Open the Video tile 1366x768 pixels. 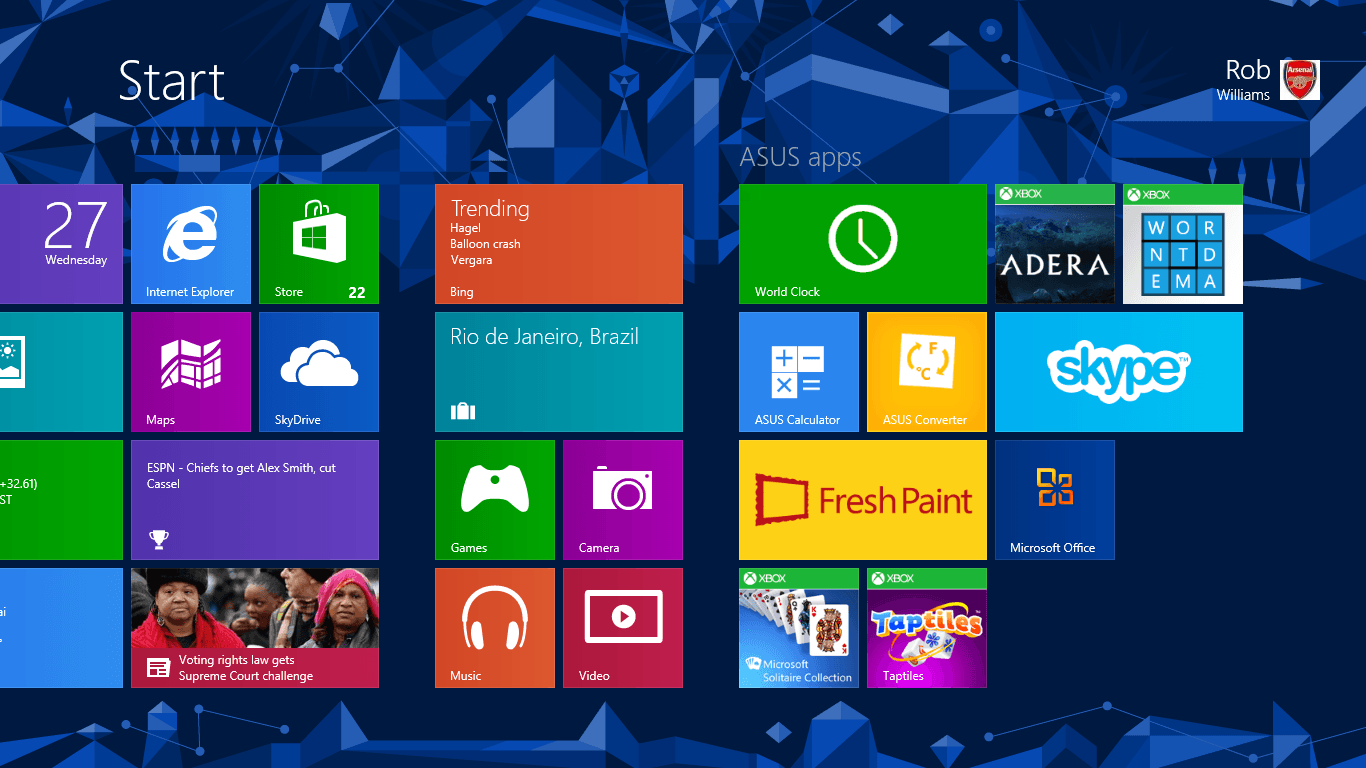click(623, 627)
